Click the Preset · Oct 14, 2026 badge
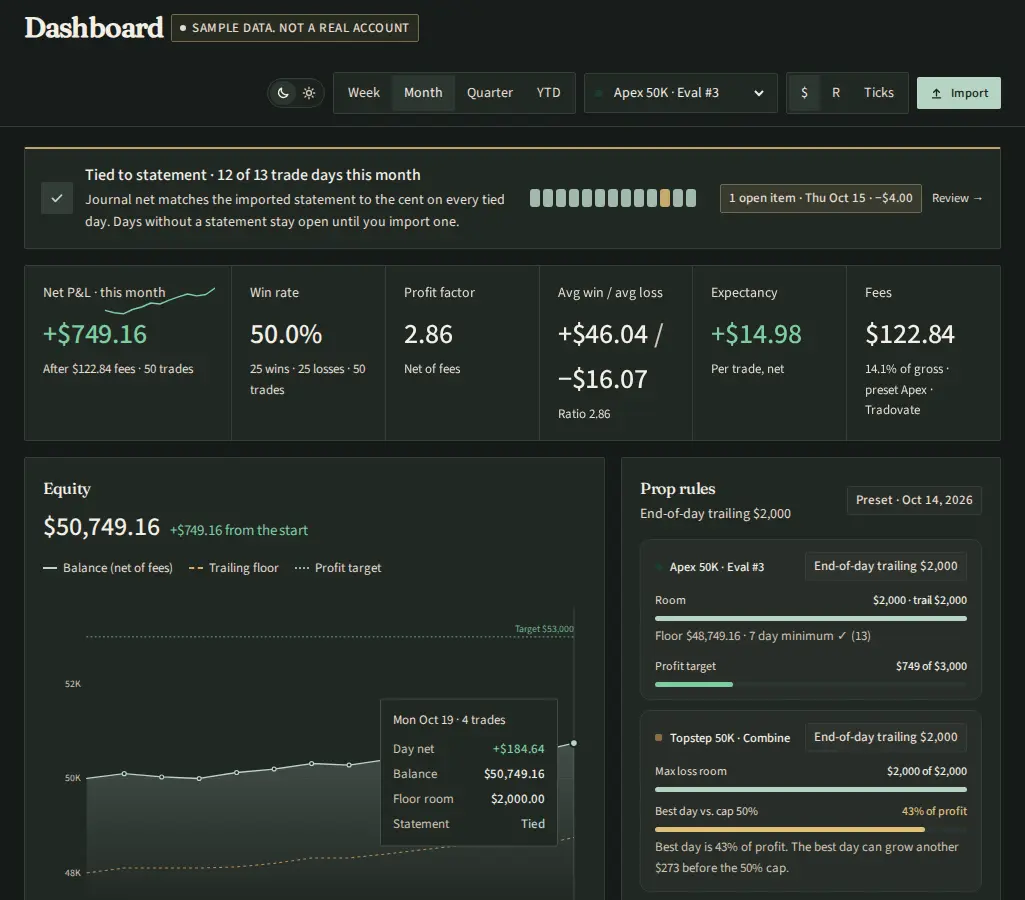This screenshot has height=900, width=1025. pyautogui.click(x=914, y=500)
